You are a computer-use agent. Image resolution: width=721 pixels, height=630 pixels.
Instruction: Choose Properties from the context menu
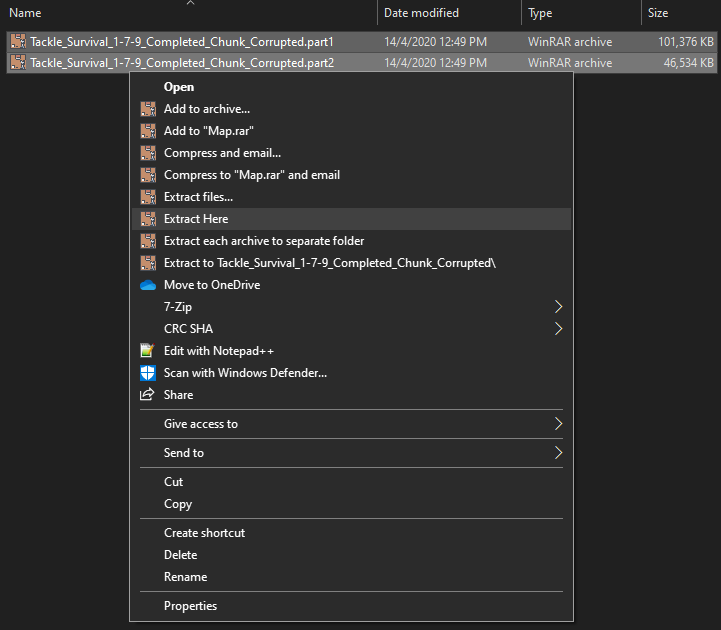coord(190,606)
